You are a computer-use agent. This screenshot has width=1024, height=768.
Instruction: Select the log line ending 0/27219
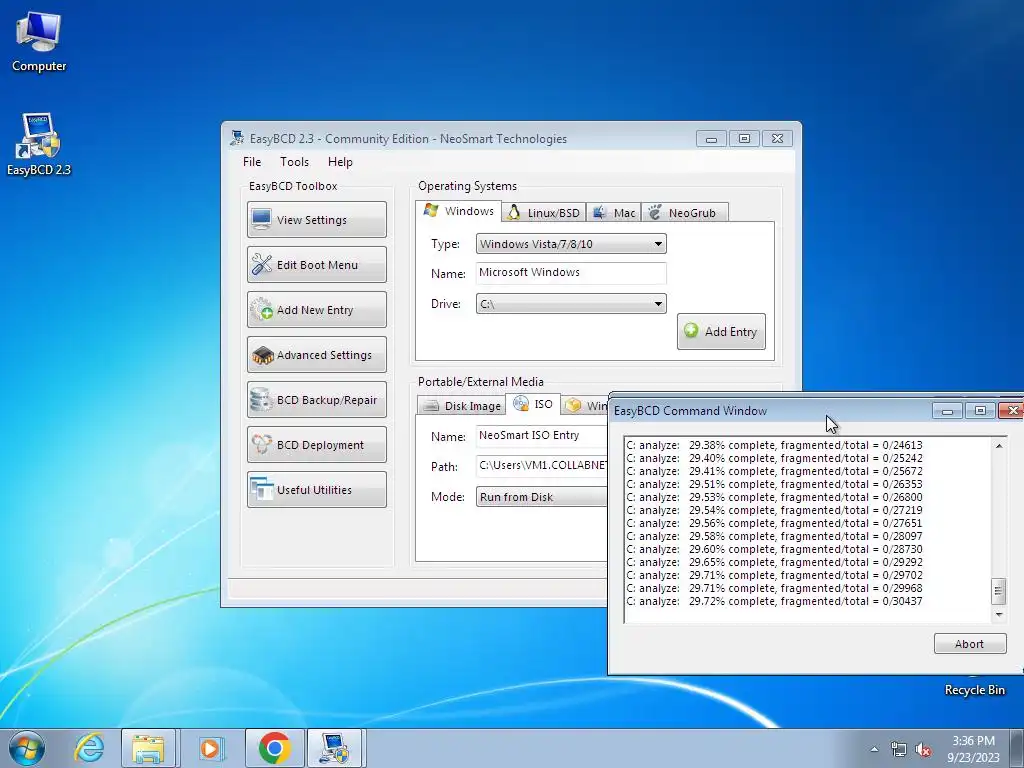[x=775, y=510]
